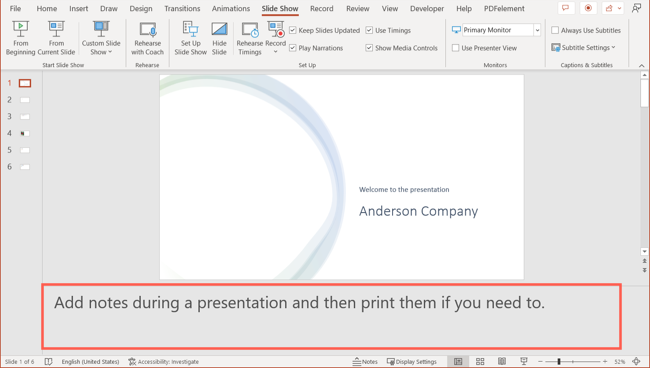The width and height of the screenshot is (650, 368).
Task: Click into the speaker notes text area
Action: point(331,316)
